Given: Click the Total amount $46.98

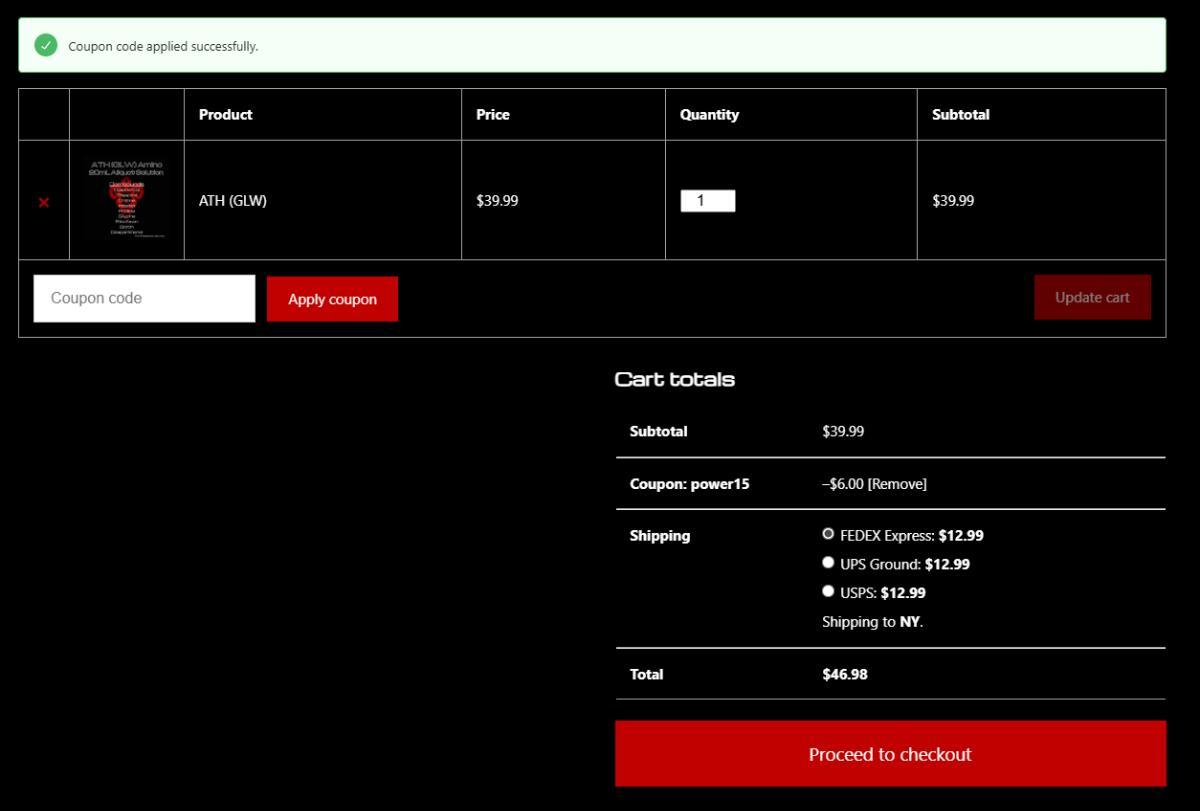Looking at the screenshot, I should click(845, 674).
